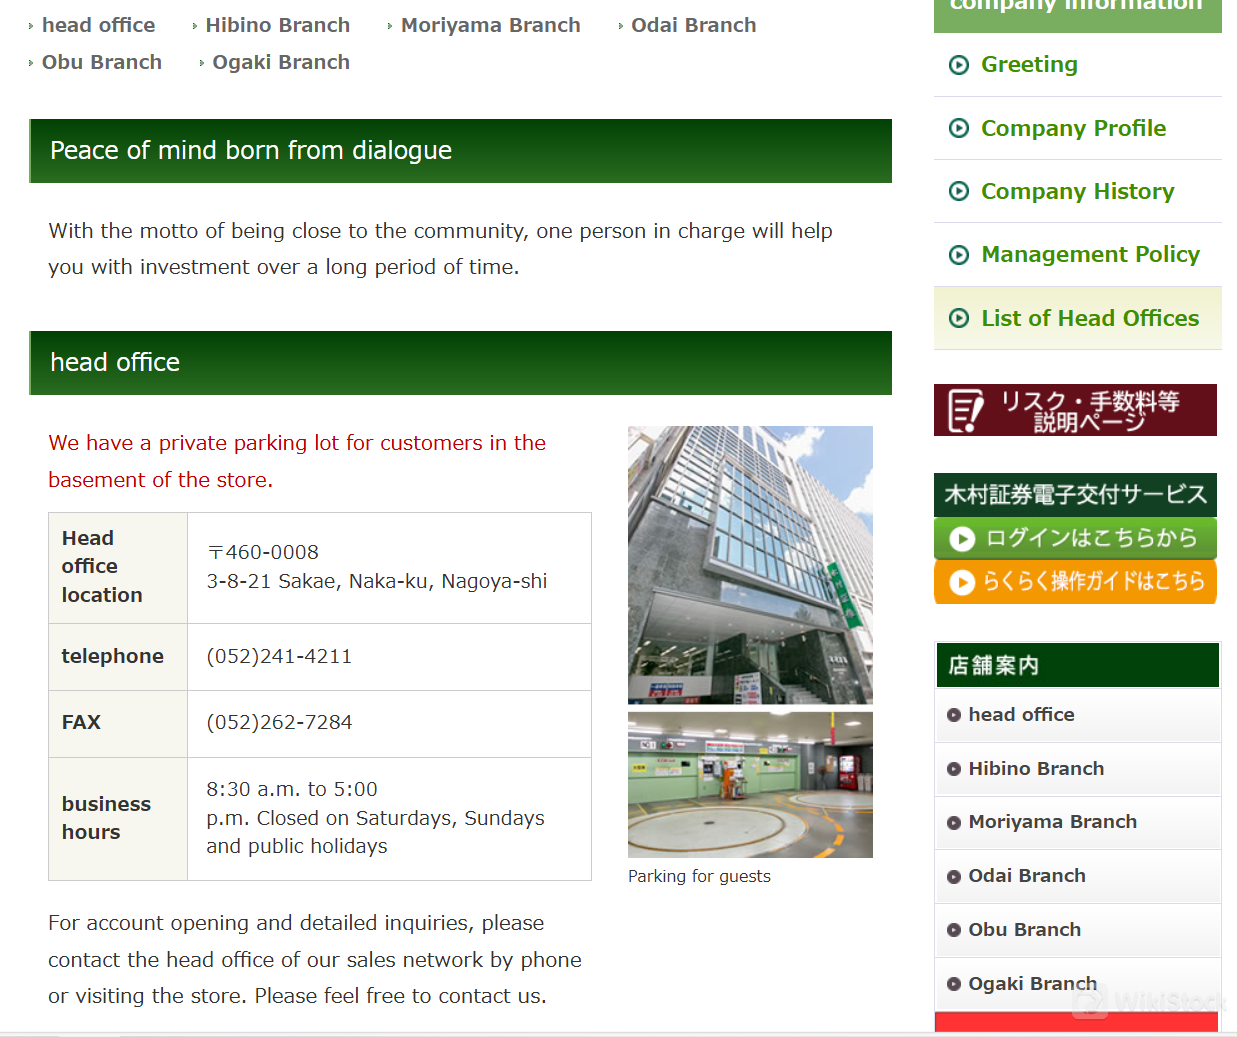Open Odai Branch in the store guide list
Screen dimensions: 1237x1037
pyautogui.click(x=1026, y=876)
